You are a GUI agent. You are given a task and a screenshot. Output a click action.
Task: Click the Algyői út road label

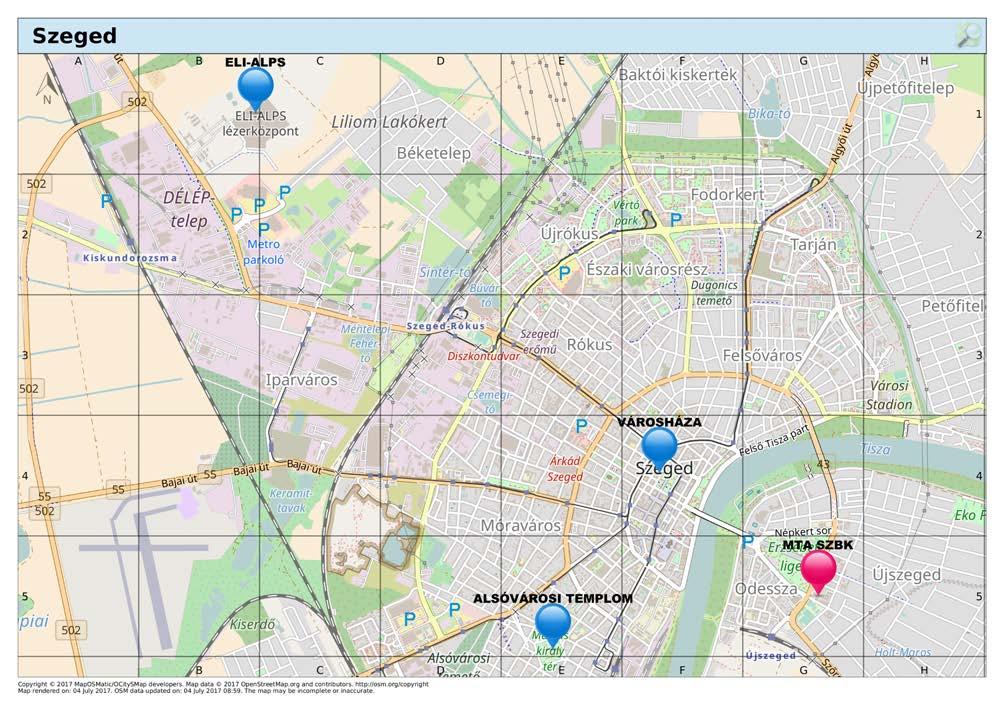[x=843, y=144]
